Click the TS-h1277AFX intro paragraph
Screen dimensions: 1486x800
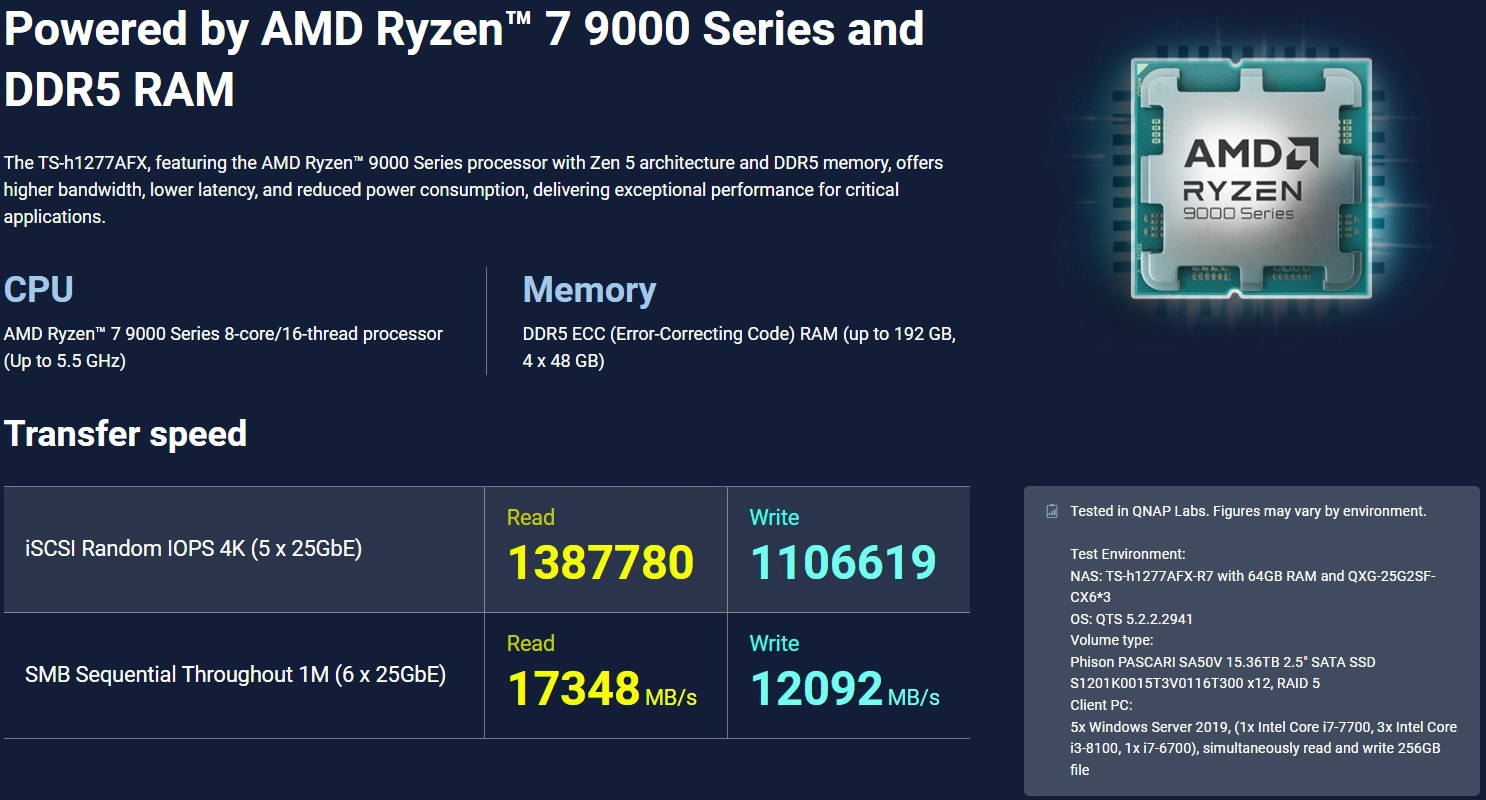pos(473,189)
